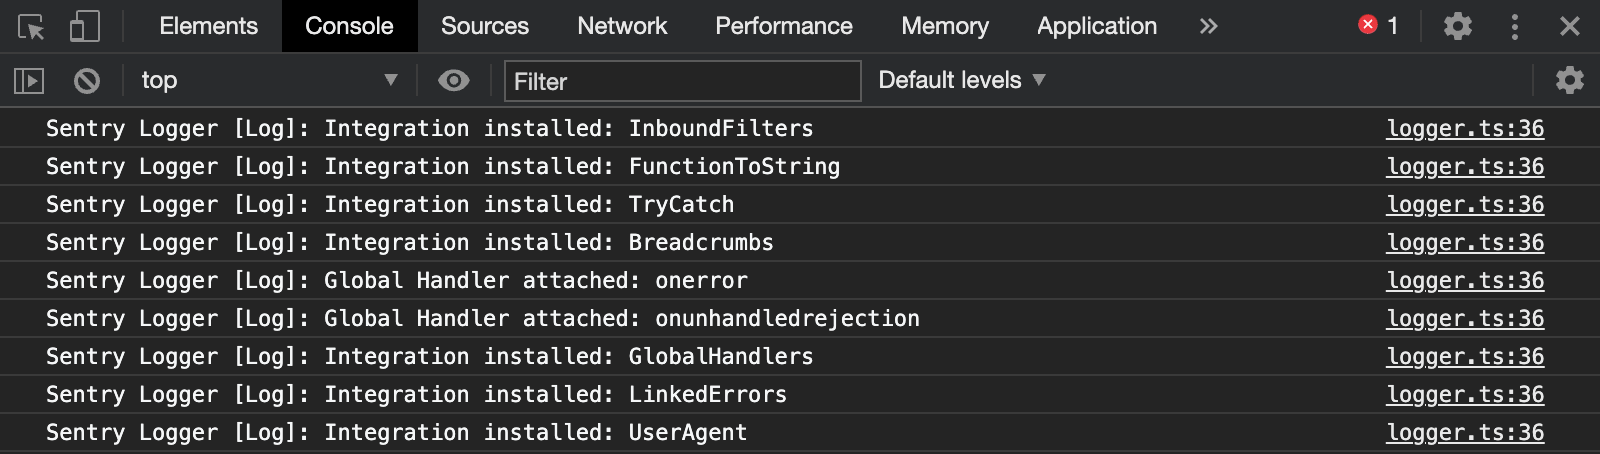The width and height of the screenshot is (1600, 454).
Task: Show more tabs with the double chevron
Action: point(1209,26)
